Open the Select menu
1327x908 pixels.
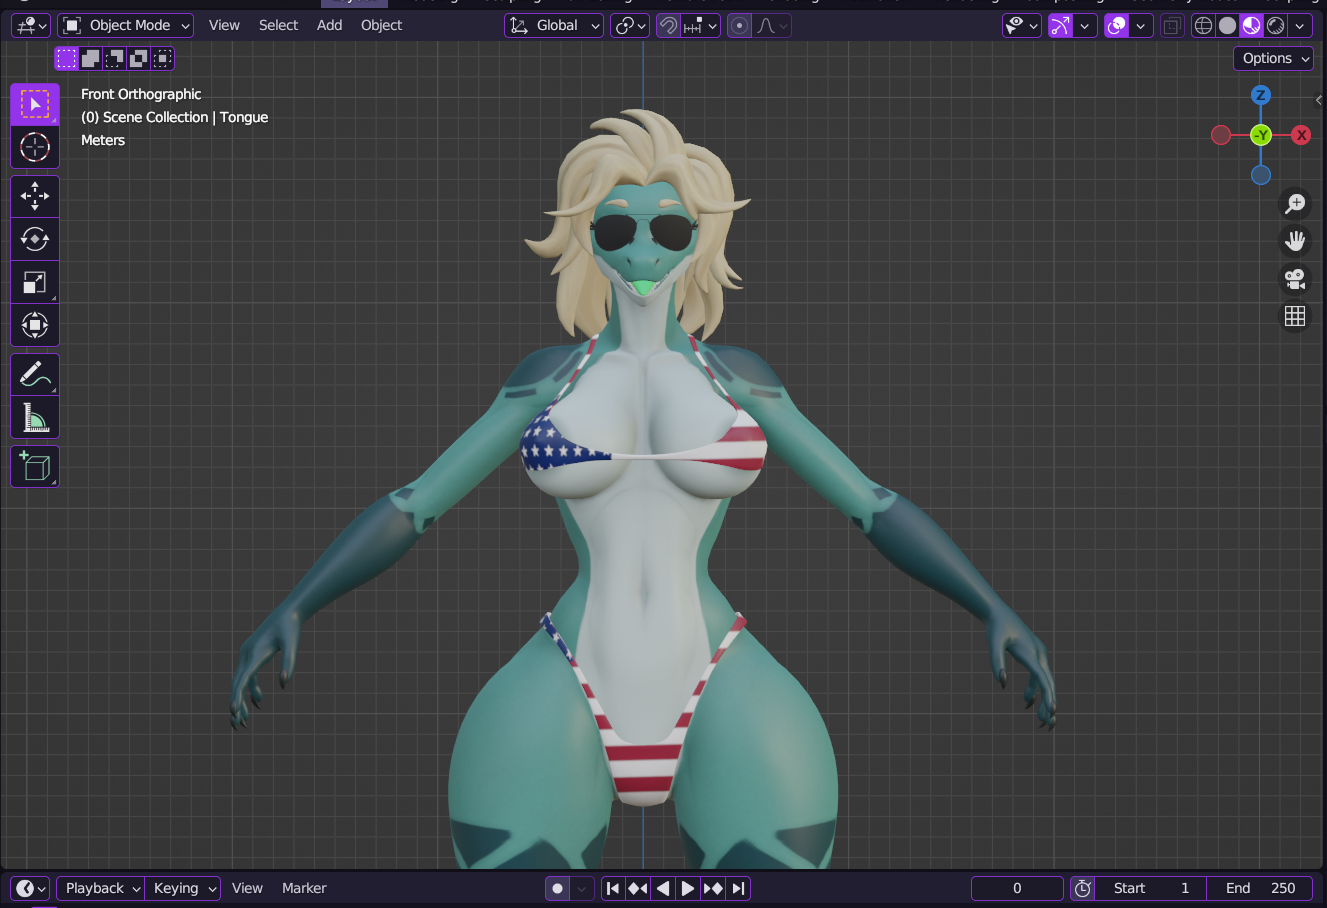[x=278, y=26]
